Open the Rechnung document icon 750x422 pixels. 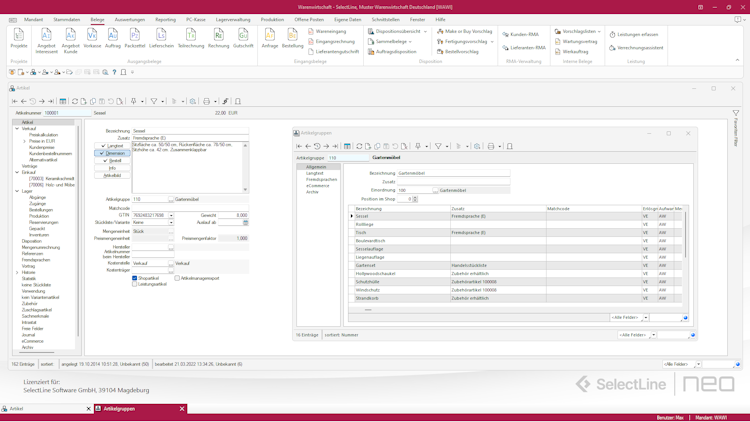(219, 38)
